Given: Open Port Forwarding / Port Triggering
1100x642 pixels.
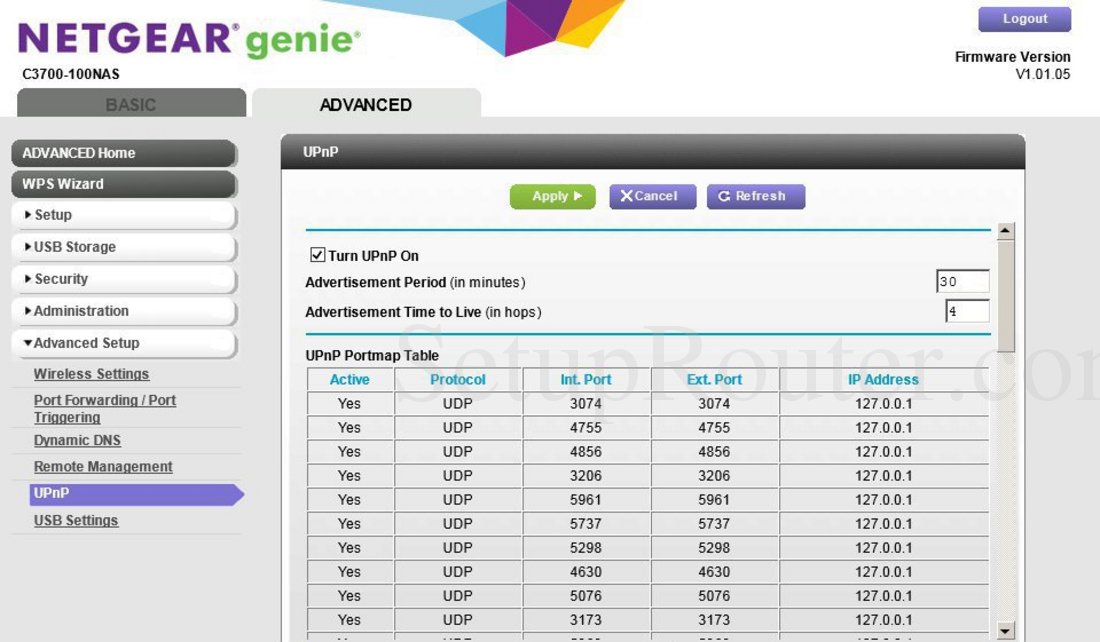Looking at the screenshot, I should 105,408.
